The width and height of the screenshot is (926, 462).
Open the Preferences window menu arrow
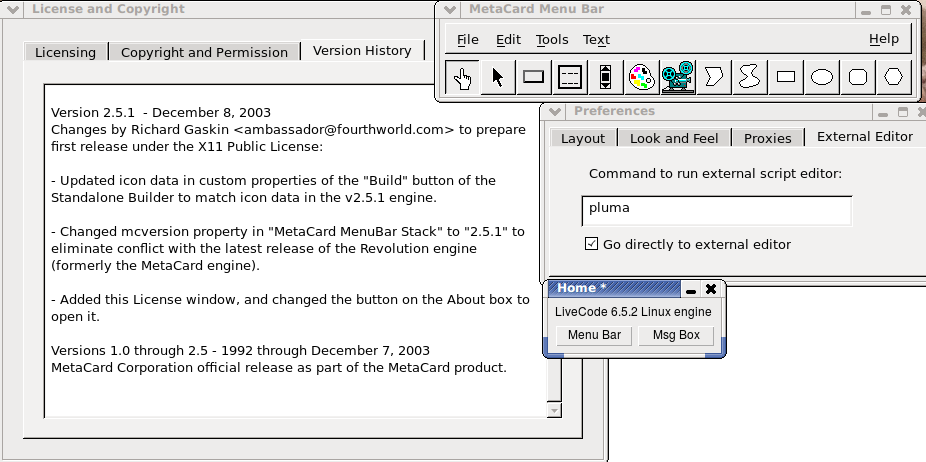pyautogui.click(x=555, y=111)
